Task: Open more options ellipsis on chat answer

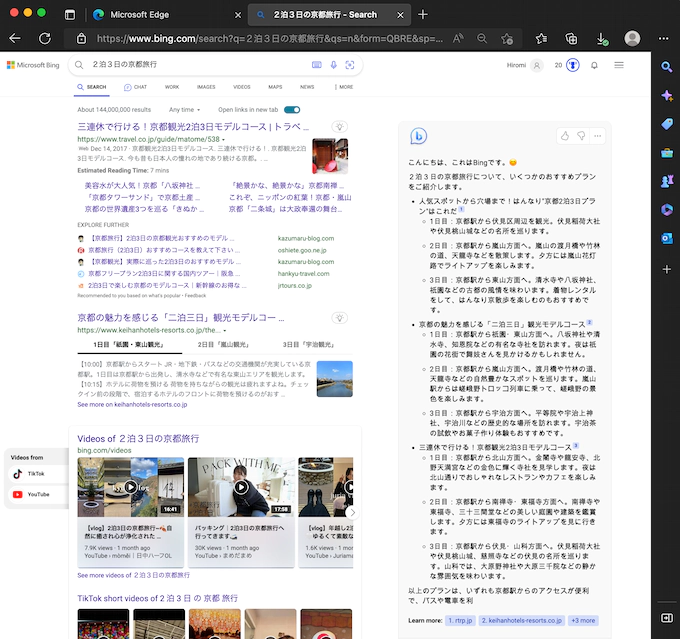Action: tap(598, 136)
